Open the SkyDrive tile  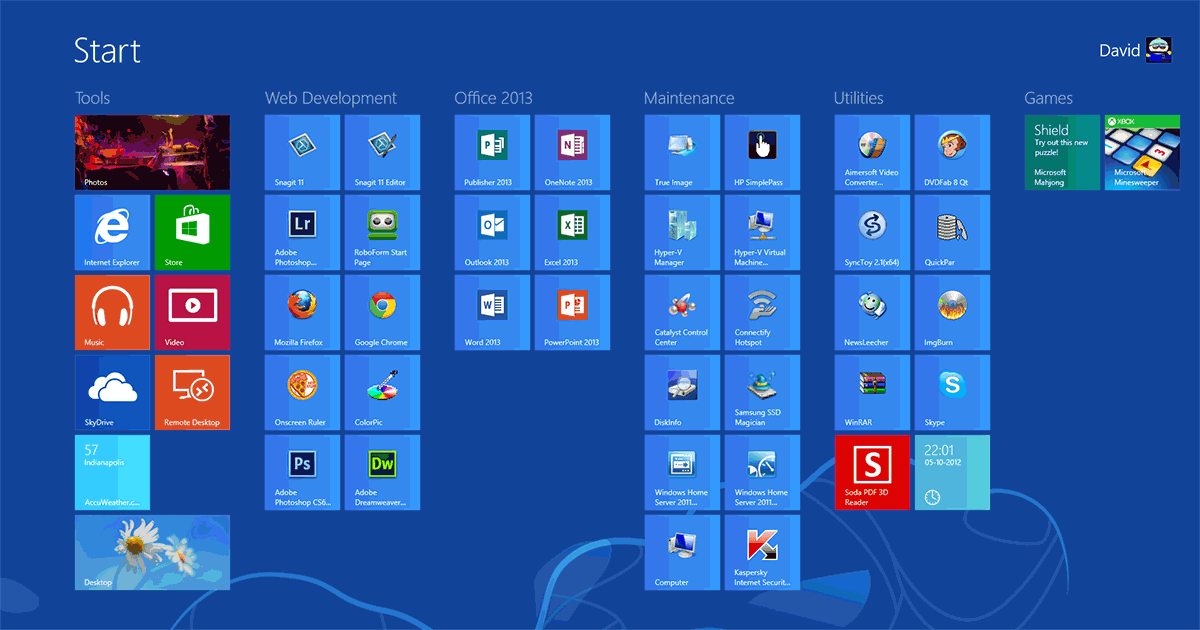112,392
